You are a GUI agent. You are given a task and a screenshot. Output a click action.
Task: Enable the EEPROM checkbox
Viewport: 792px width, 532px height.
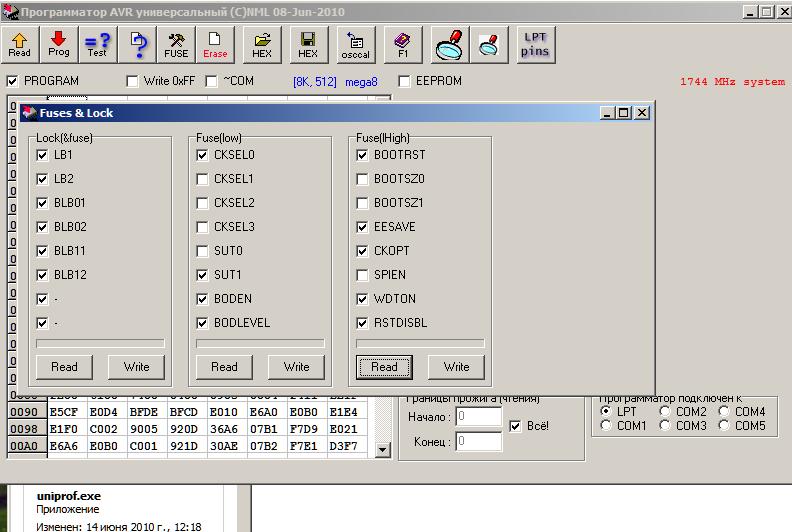point(405,81)
